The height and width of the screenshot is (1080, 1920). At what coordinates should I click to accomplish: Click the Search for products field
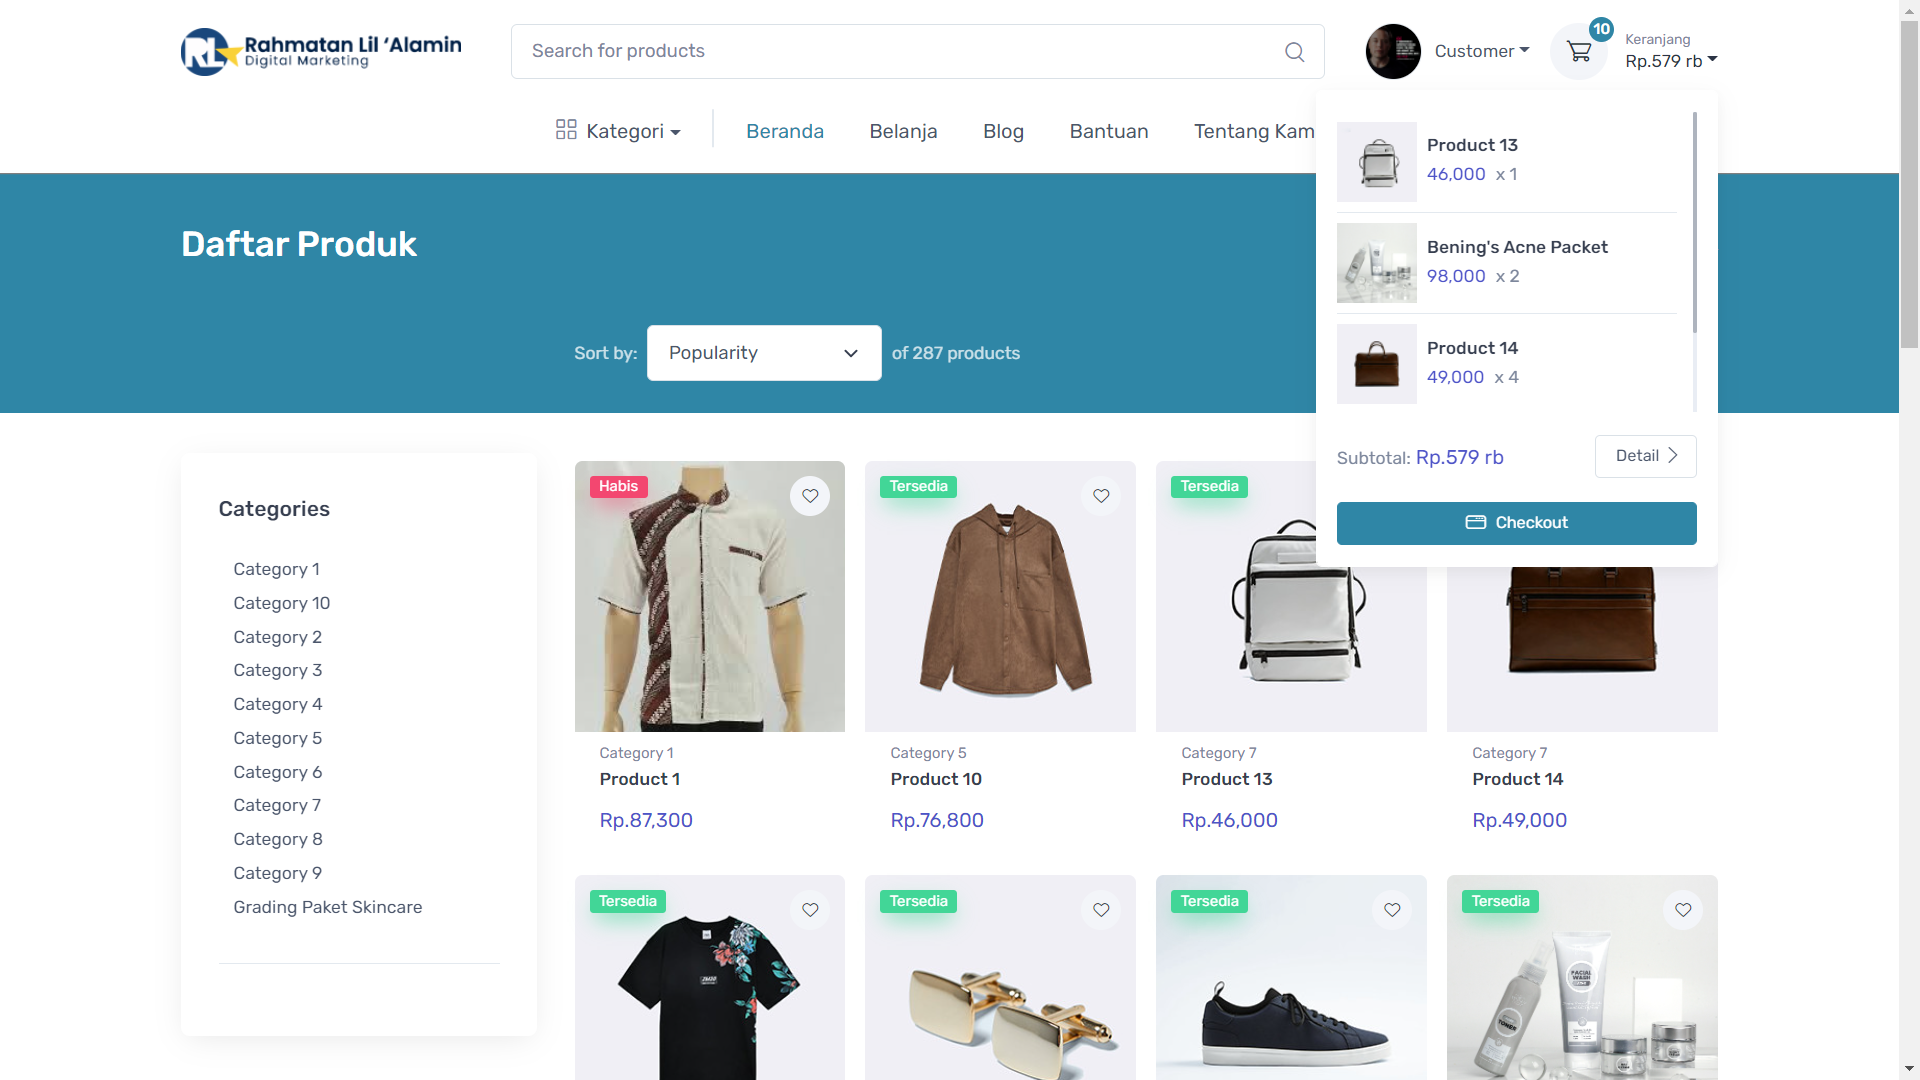tap(900, 52)
